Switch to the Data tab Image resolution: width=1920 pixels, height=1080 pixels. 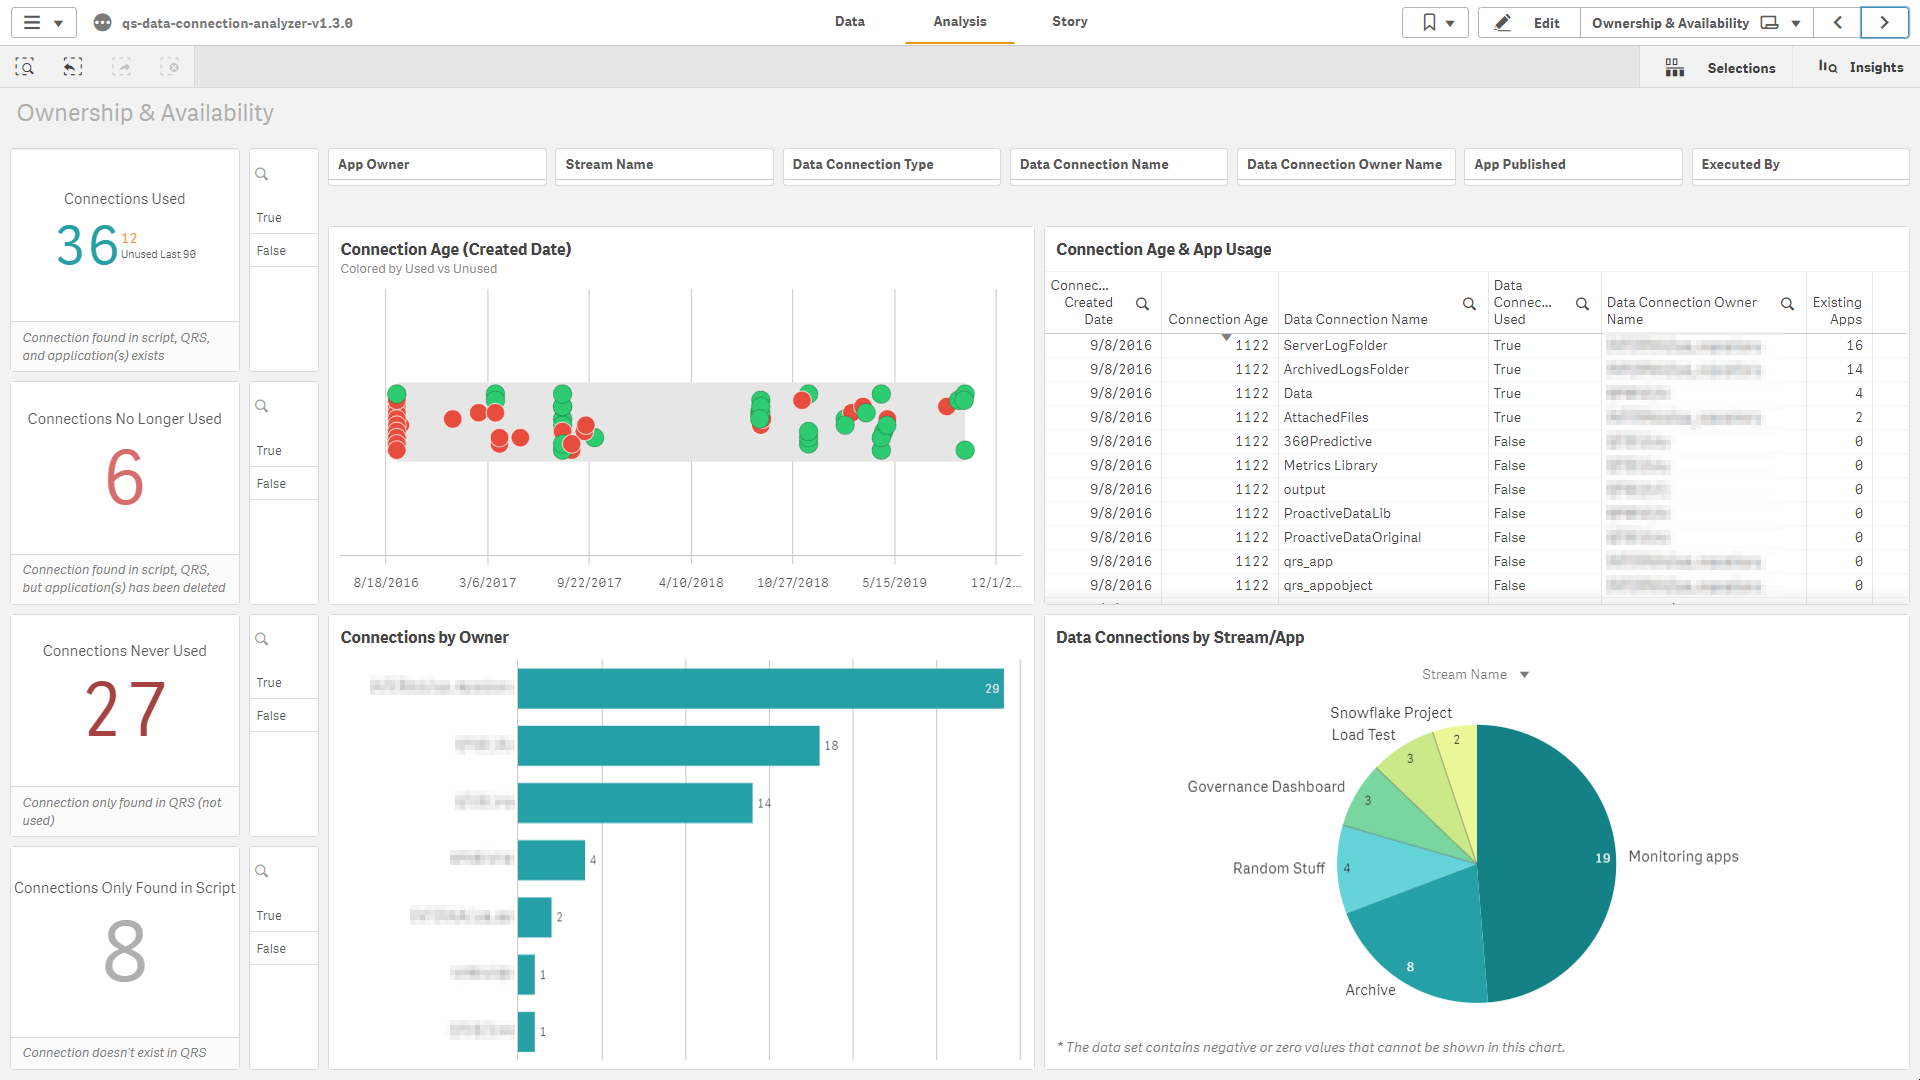pos(849,21)
